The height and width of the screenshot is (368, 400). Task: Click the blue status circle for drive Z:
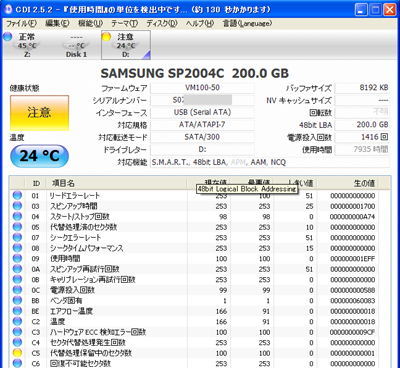[8, 36]
